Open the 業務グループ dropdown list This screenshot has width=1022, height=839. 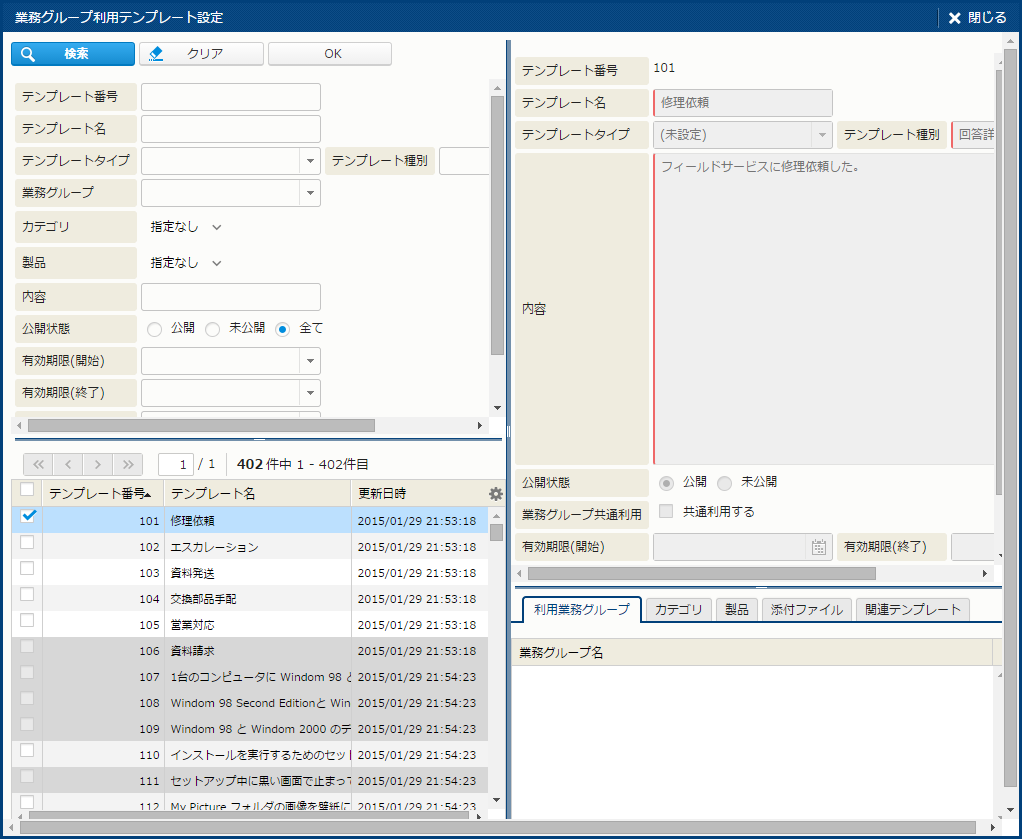tap(309, 193)
